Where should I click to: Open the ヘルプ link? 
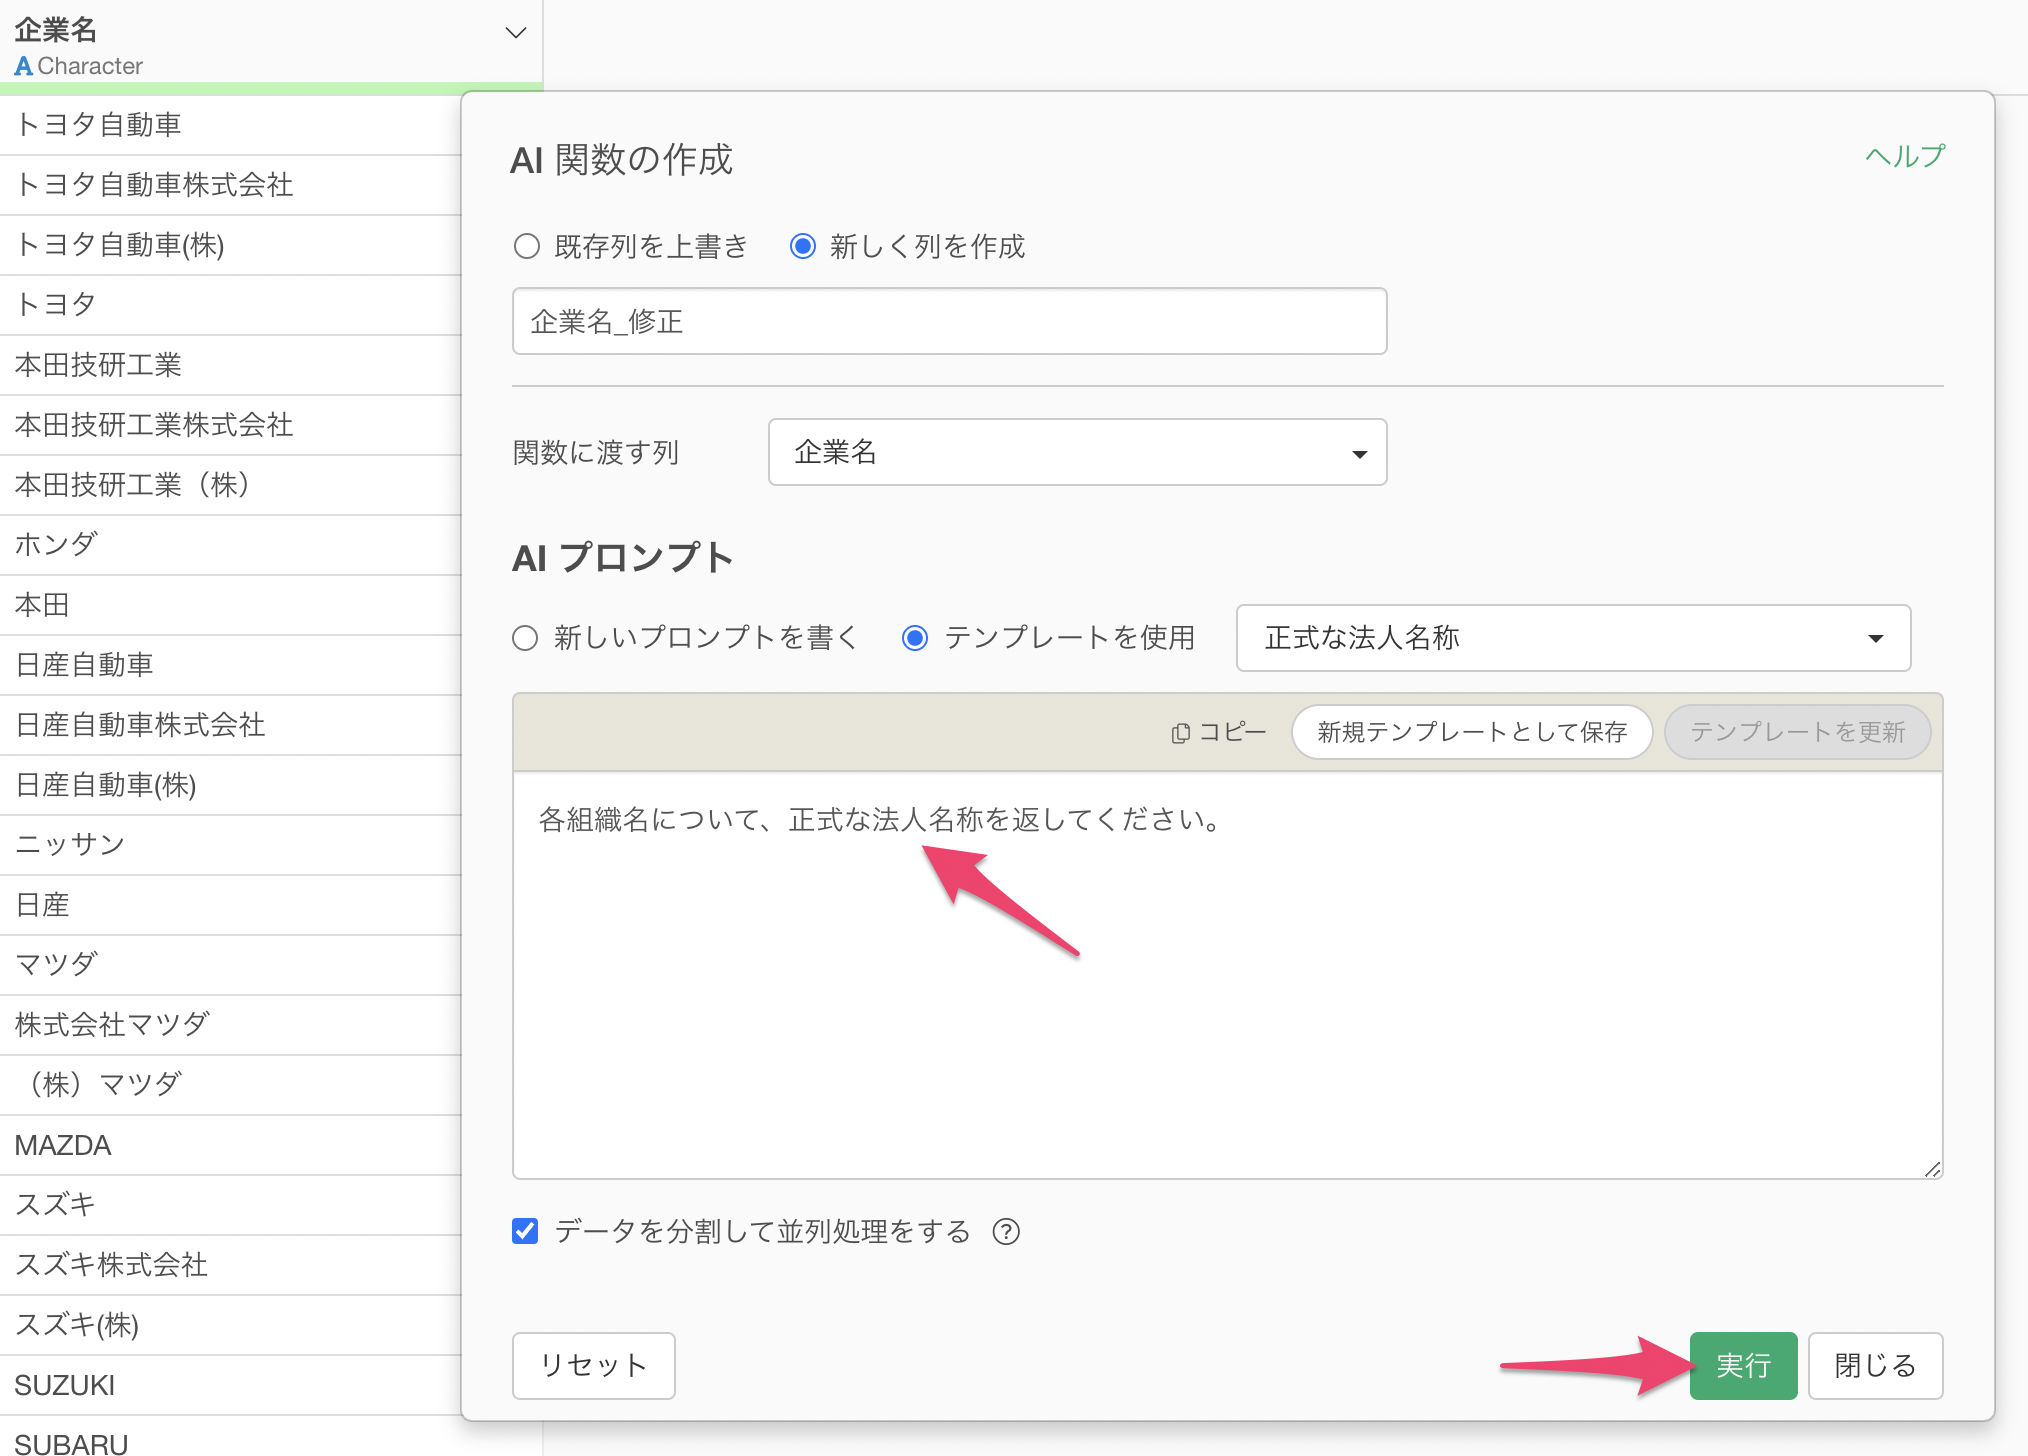point(1904,156)
